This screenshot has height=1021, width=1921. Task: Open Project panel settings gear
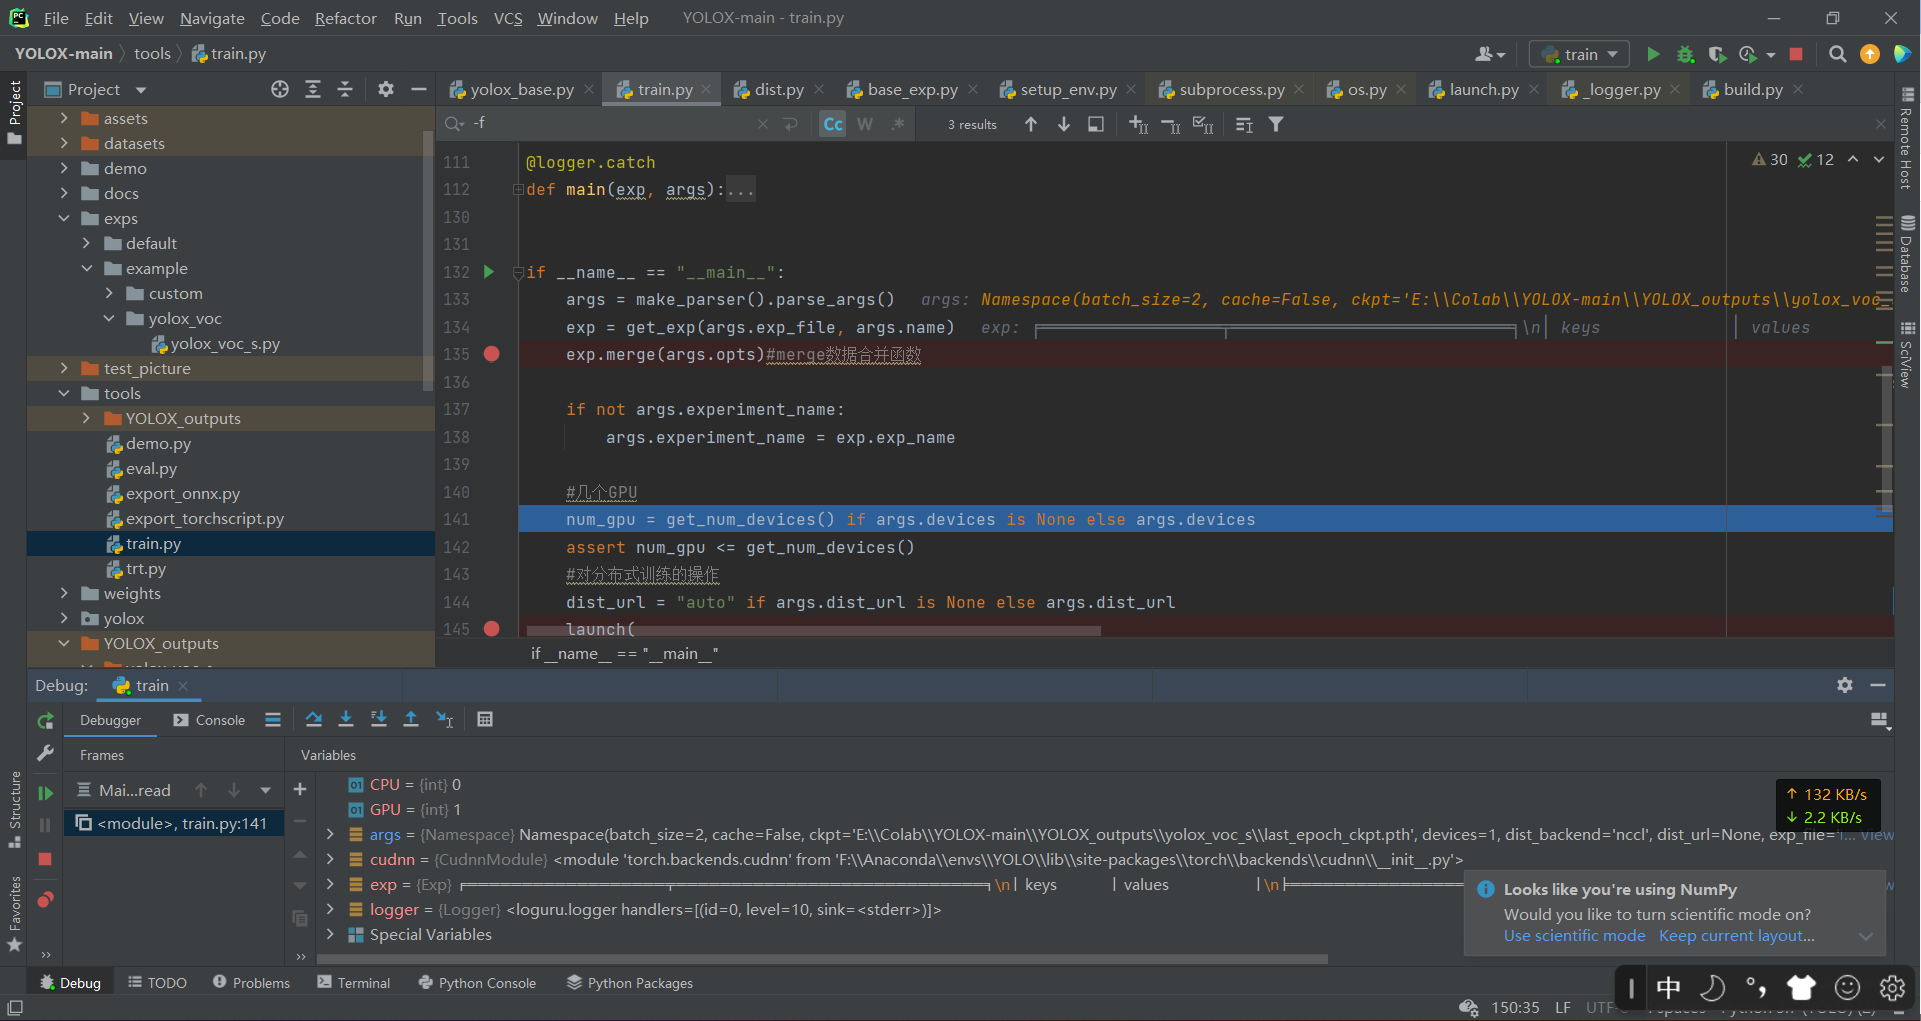tap(386, 89)
